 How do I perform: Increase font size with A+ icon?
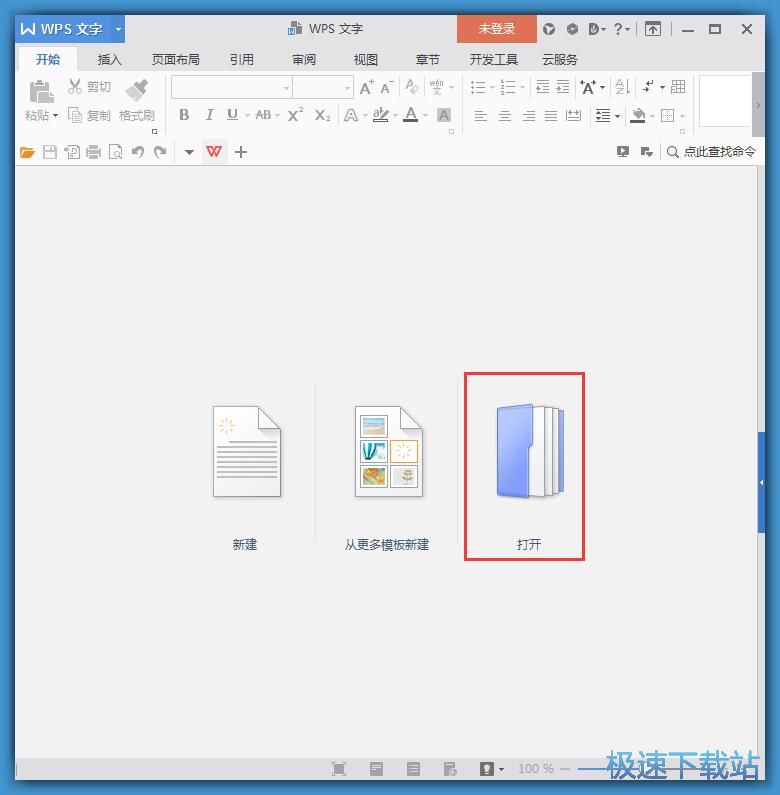[x=367, y=87]
